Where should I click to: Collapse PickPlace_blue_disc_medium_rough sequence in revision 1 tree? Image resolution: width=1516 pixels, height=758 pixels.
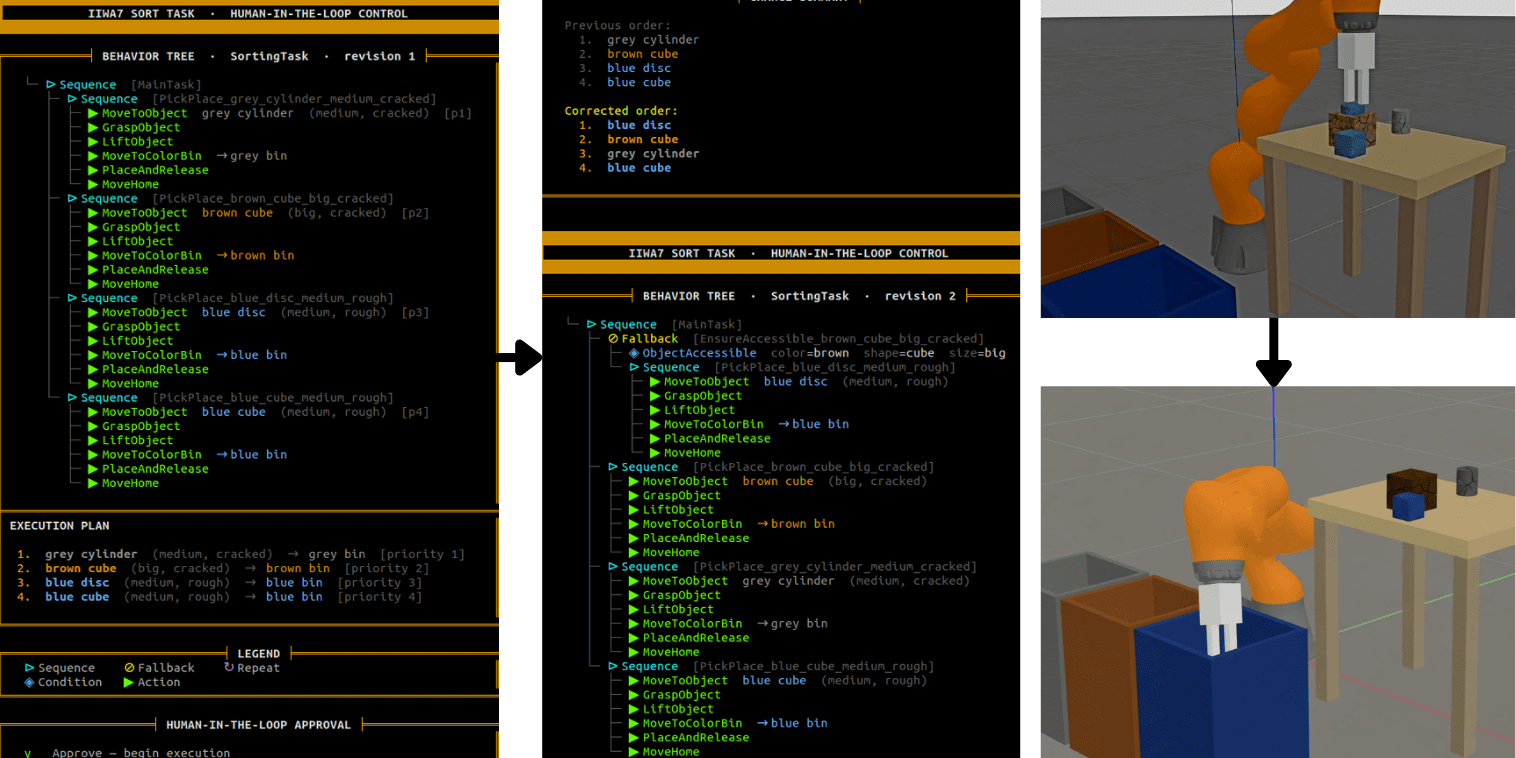tap(72, 298)
